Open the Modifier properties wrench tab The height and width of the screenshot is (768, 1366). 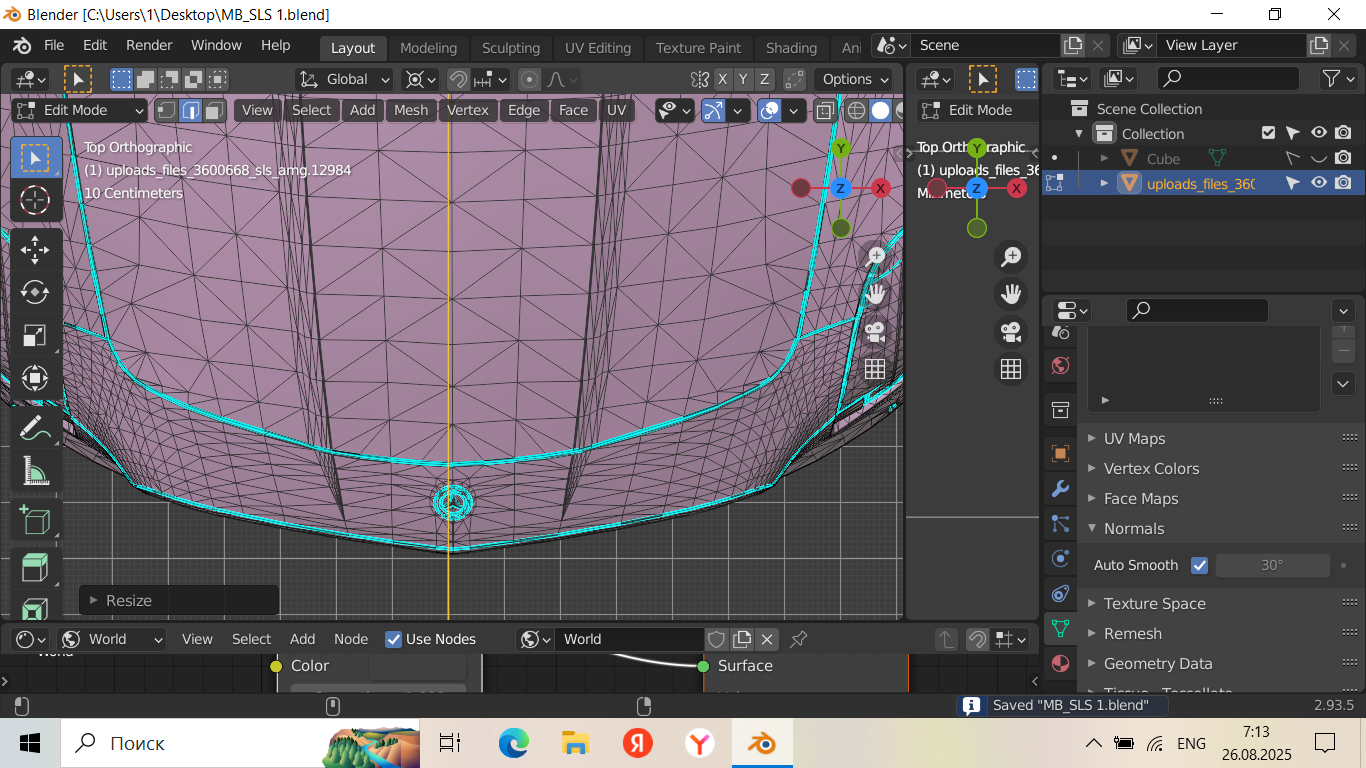[1060, 489]
